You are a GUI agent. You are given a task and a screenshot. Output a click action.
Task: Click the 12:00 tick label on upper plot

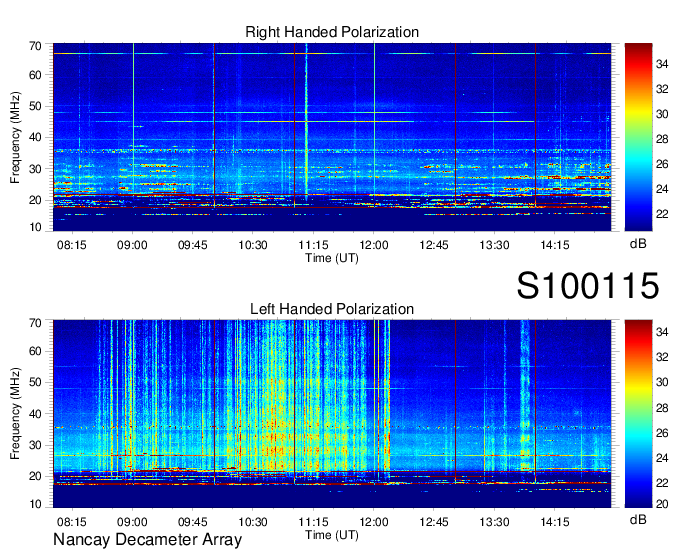point(374,245)
